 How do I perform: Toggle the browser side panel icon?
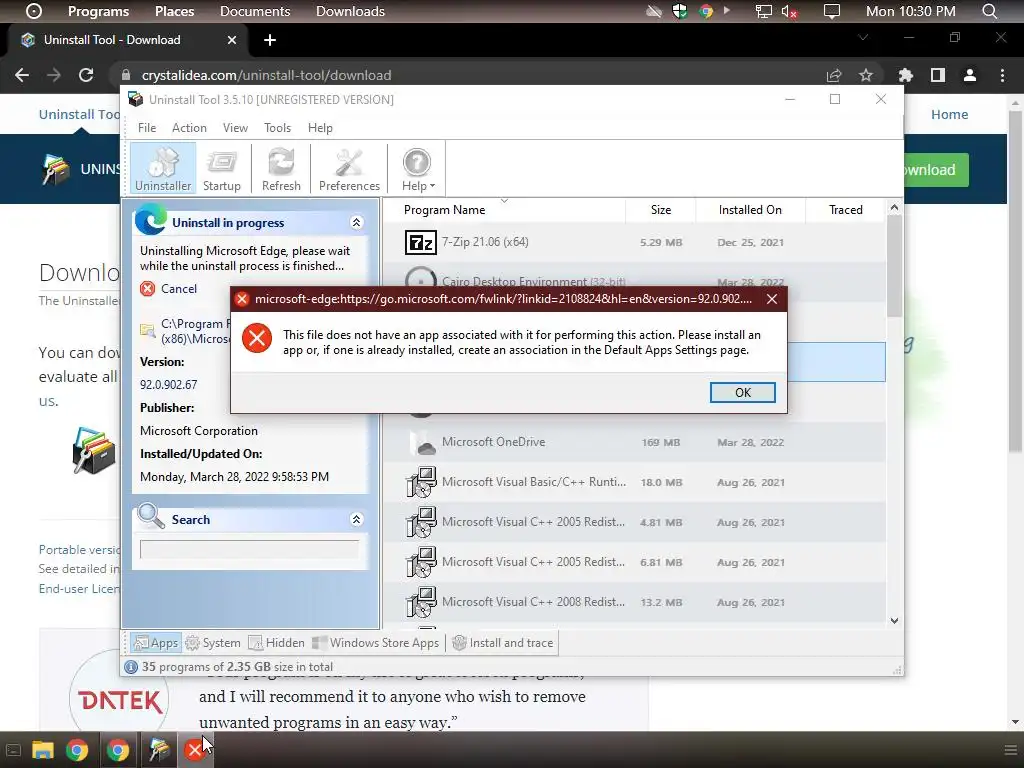[938, 75]
